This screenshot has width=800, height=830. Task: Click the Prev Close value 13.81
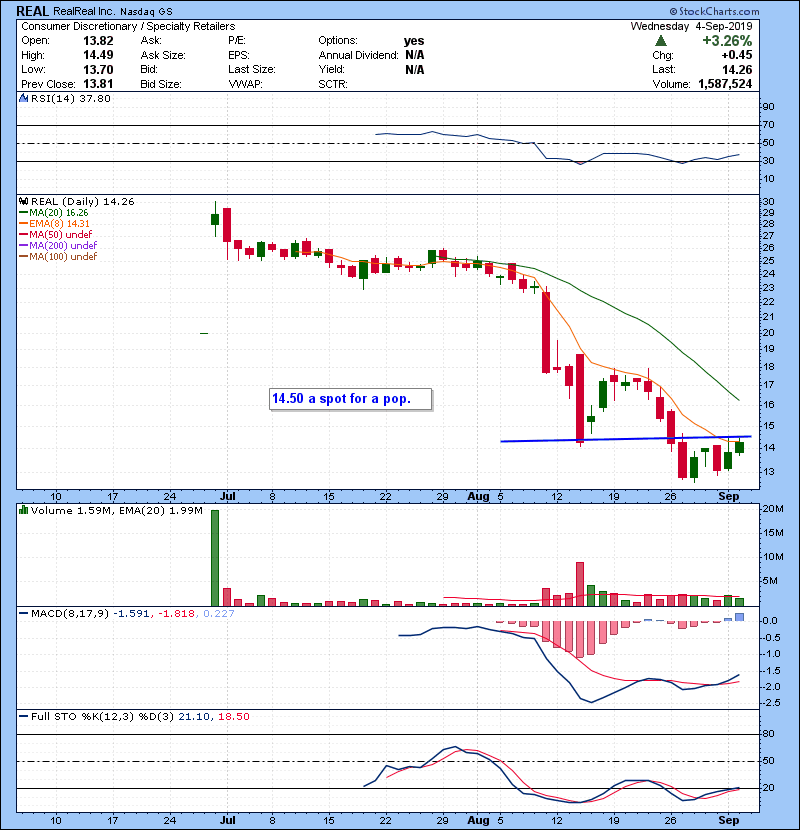(98, 84)
